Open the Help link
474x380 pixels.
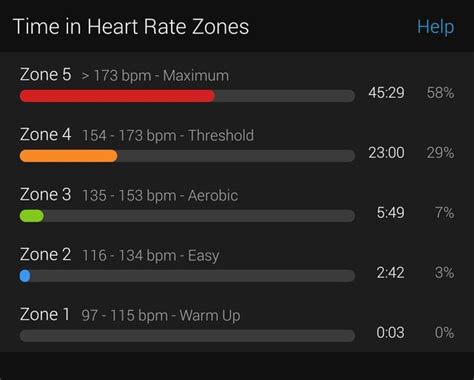click(436, 27)
